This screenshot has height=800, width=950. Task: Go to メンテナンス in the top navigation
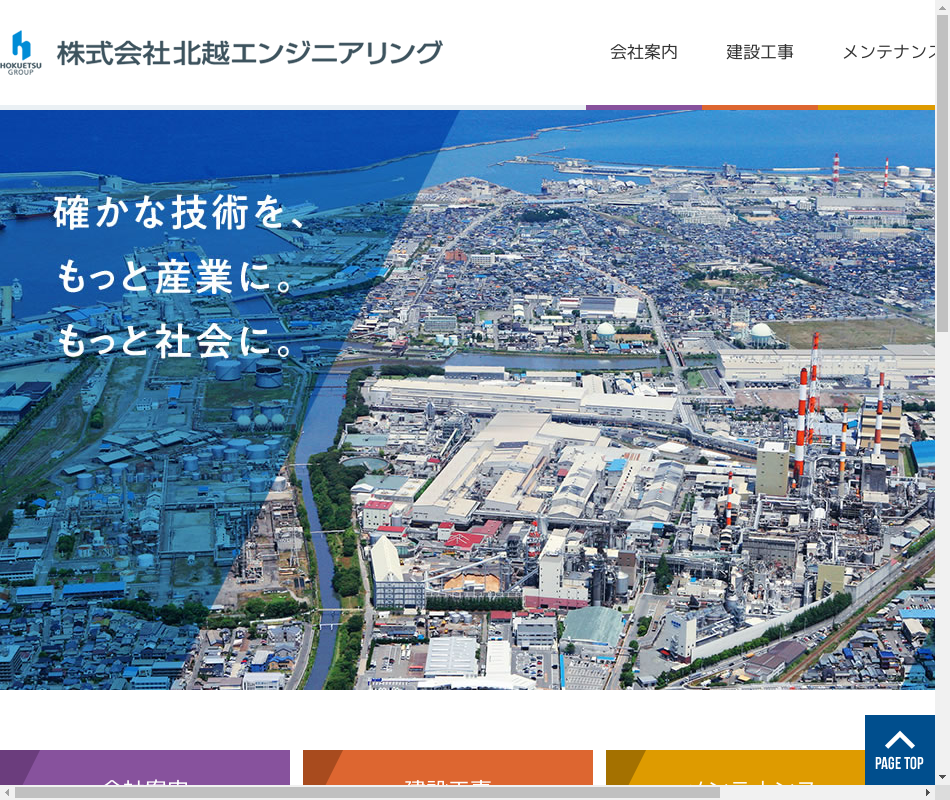888,52
